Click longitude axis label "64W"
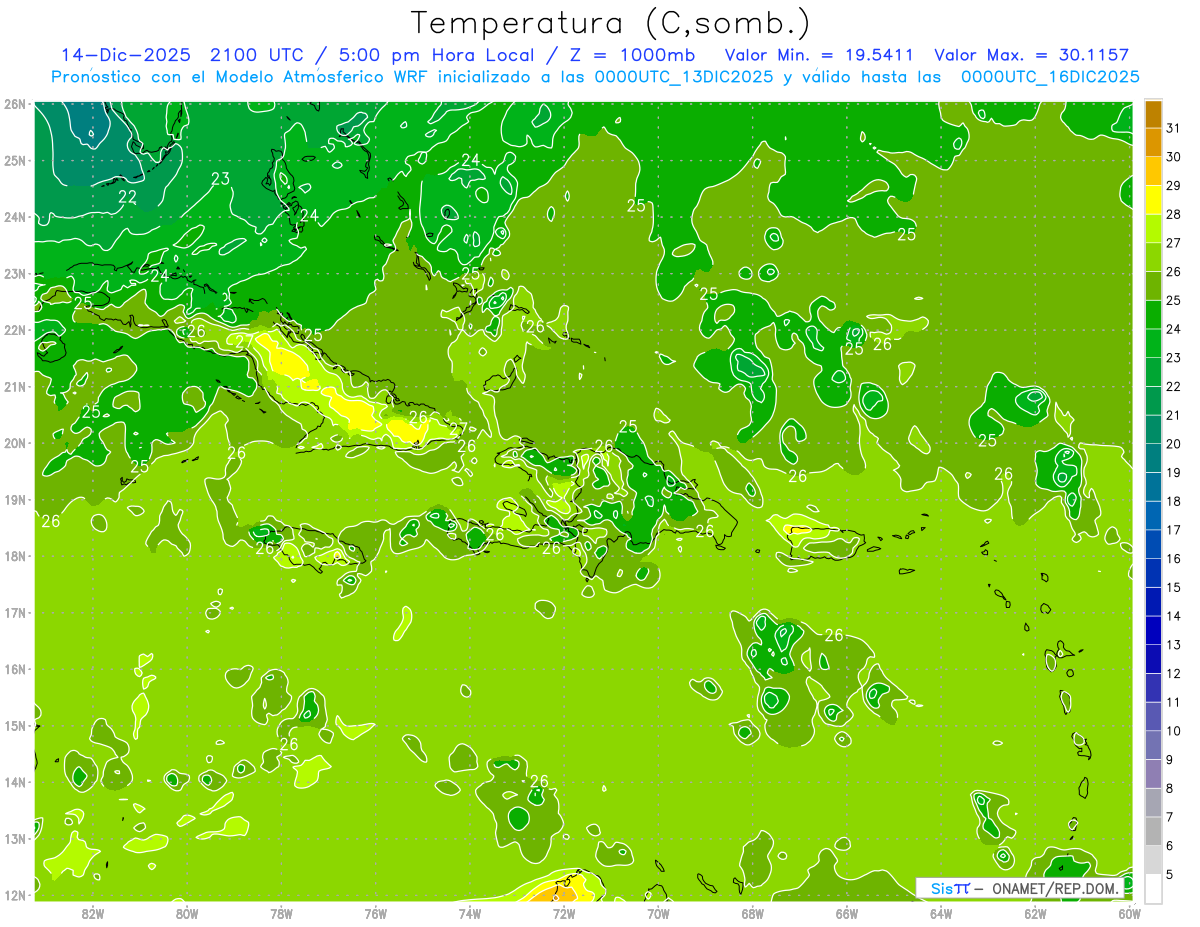The width and height of the screenshot is (1200, 927). [941, 913]
